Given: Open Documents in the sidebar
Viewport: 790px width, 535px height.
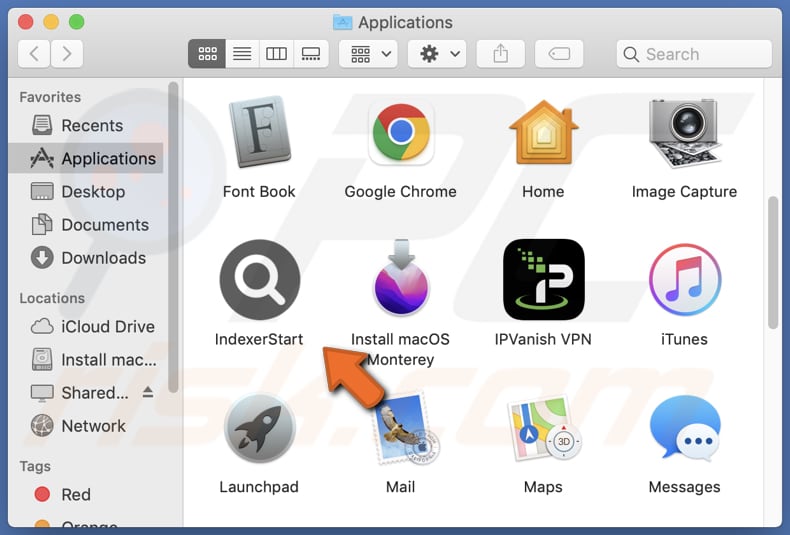Looking at the screenshot, I should (x=86, y=225).
